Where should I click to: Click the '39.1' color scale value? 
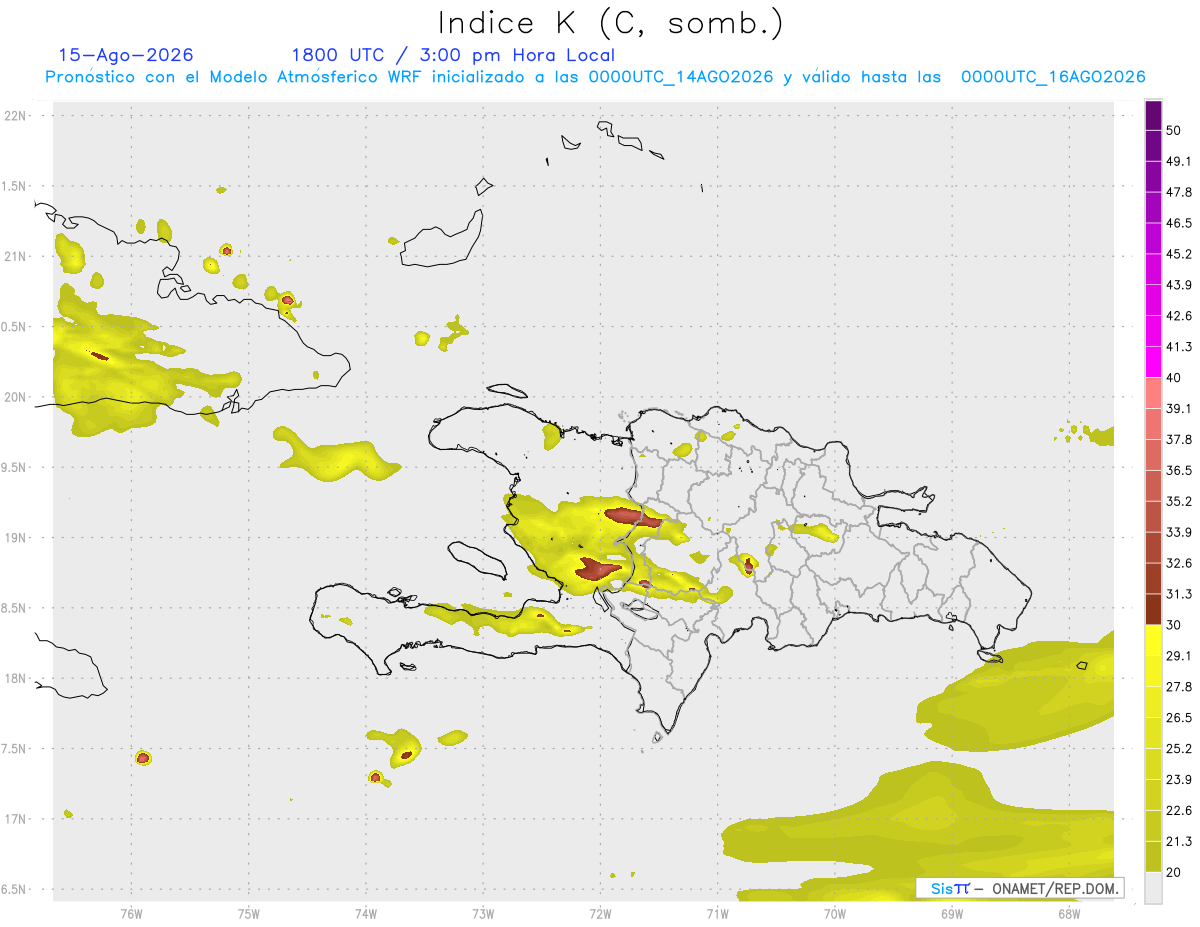pyautogui.click(x=1178, y=408)
